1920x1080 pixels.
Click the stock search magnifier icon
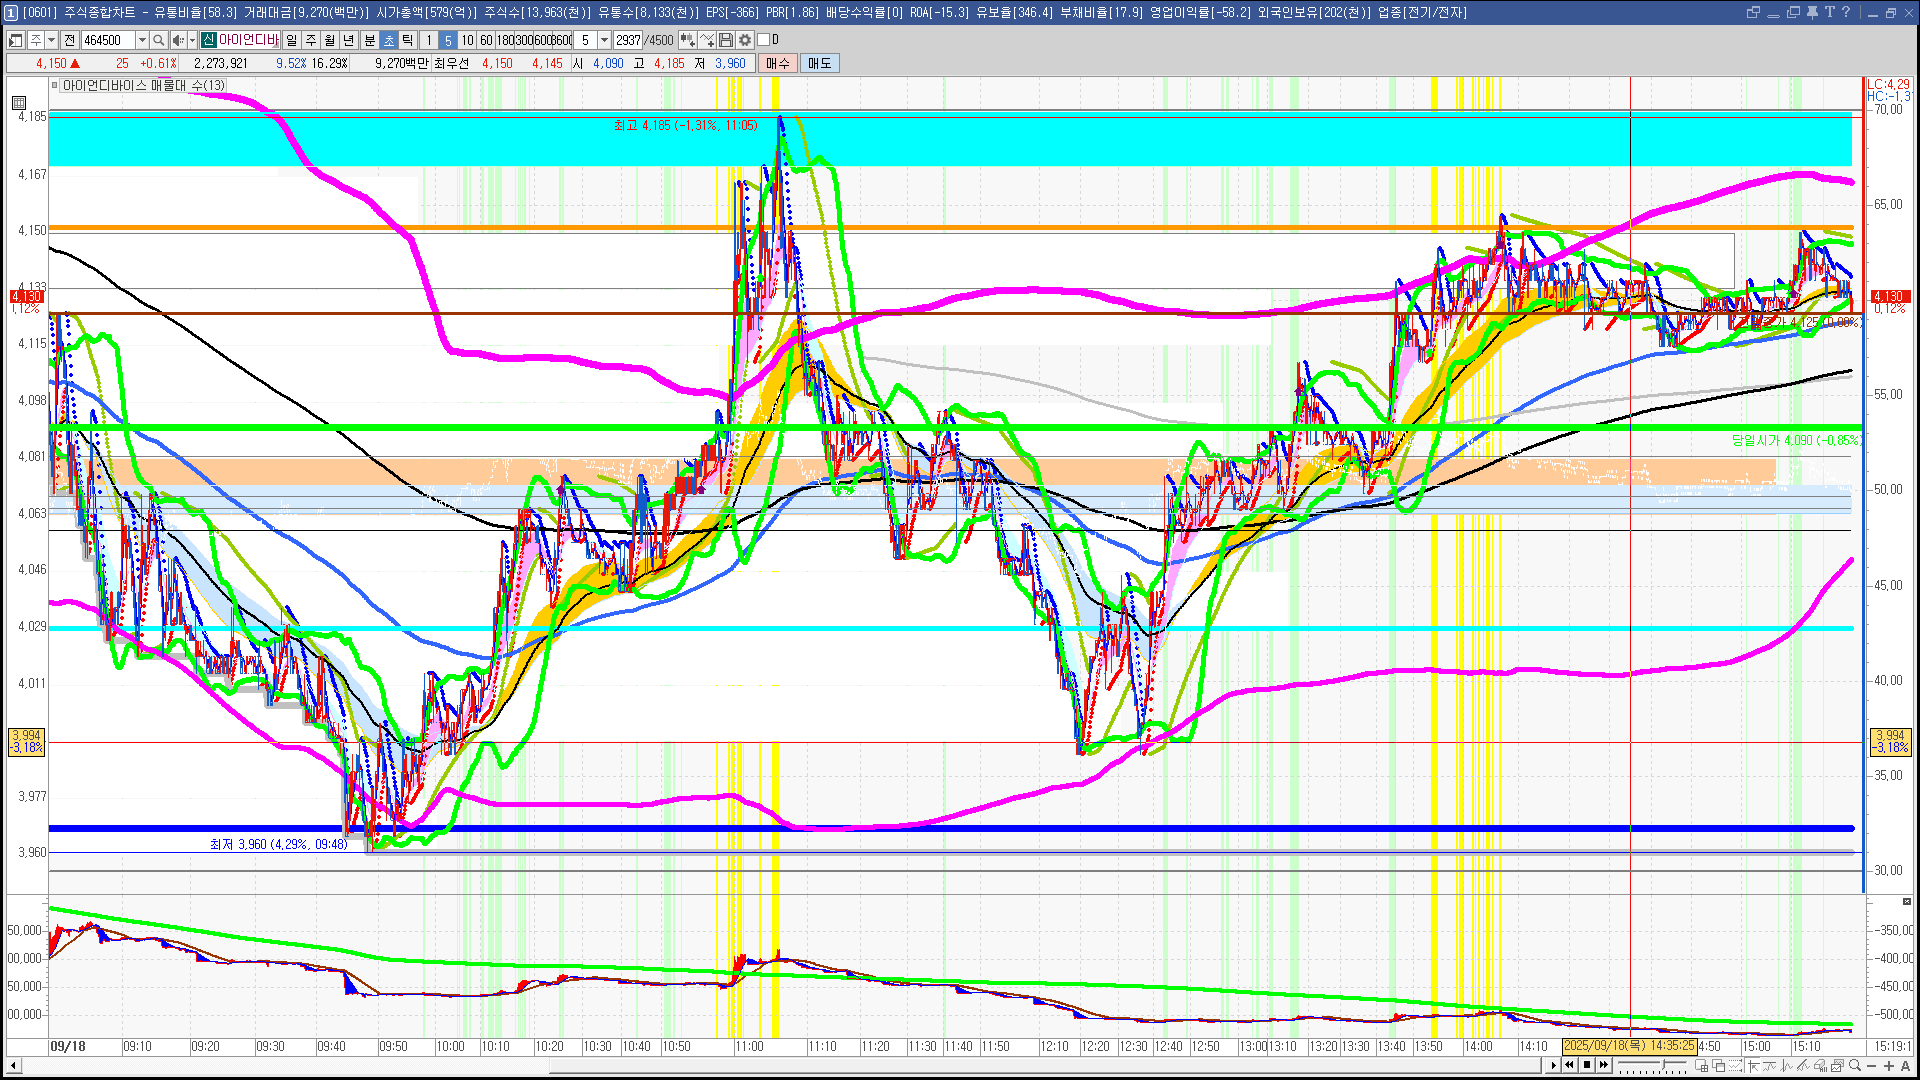click(159, 40)
